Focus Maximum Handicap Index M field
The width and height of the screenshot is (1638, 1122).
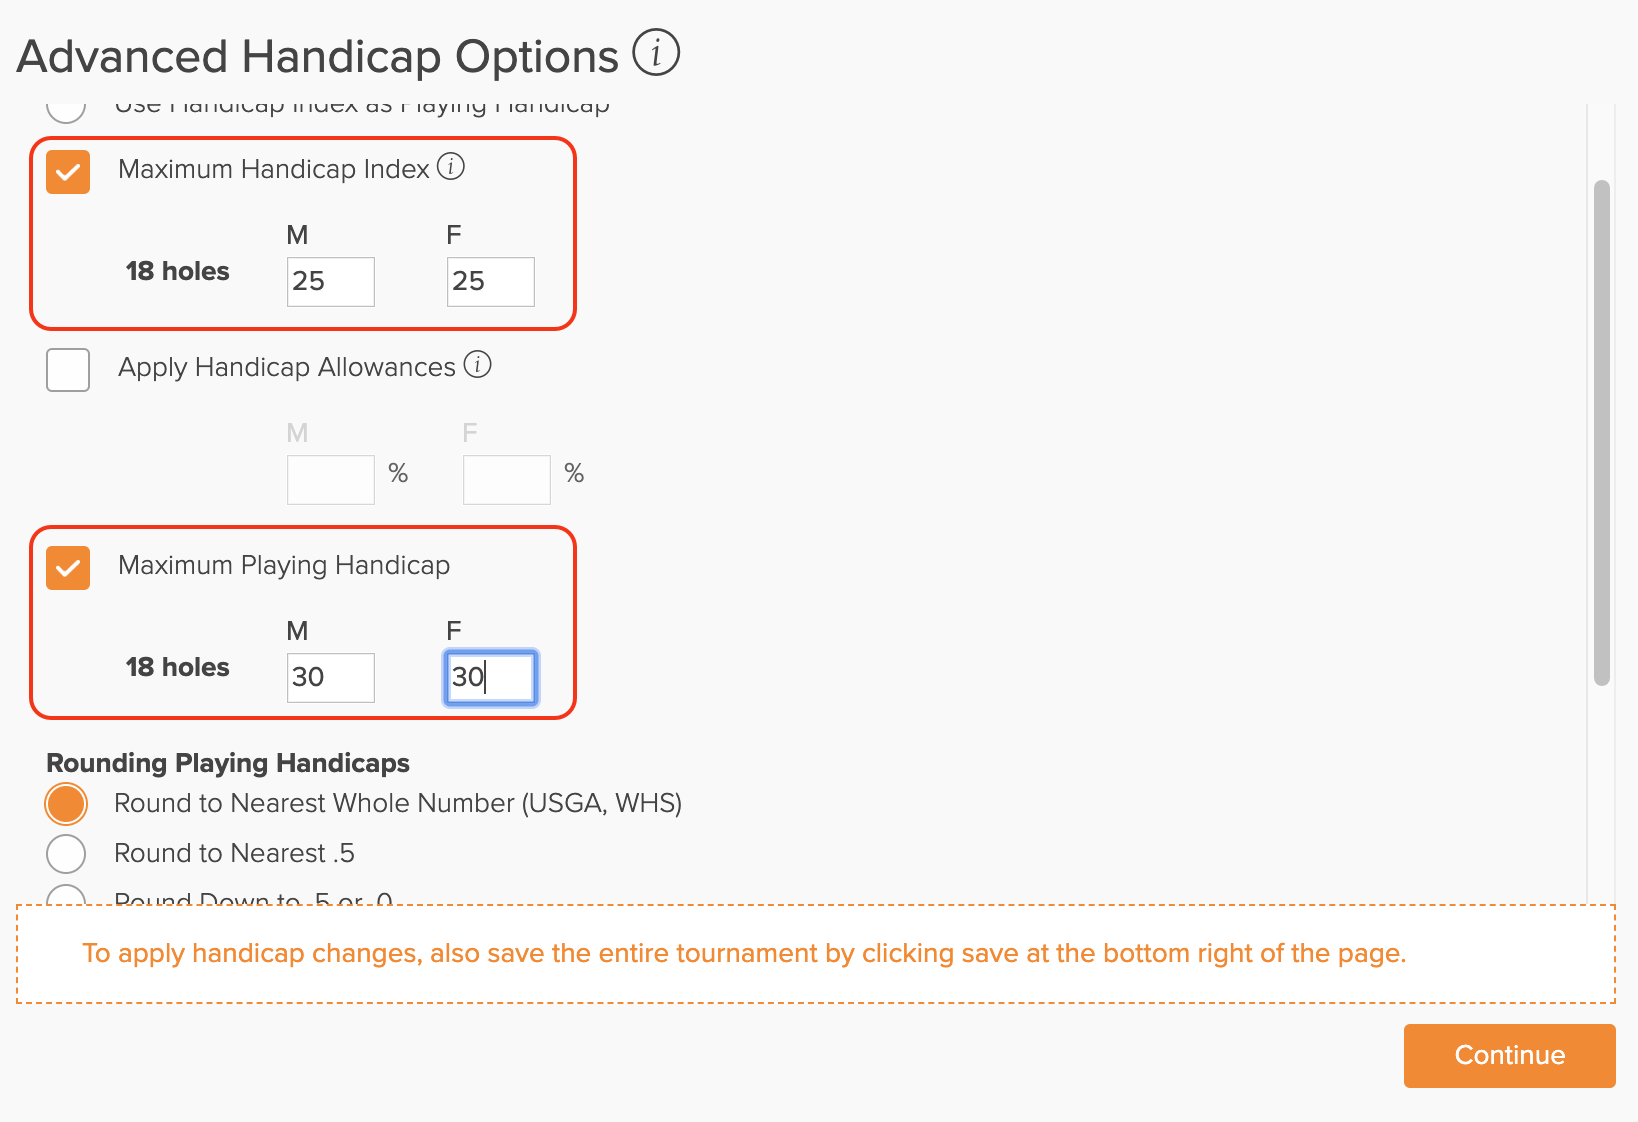click(331, 282)
